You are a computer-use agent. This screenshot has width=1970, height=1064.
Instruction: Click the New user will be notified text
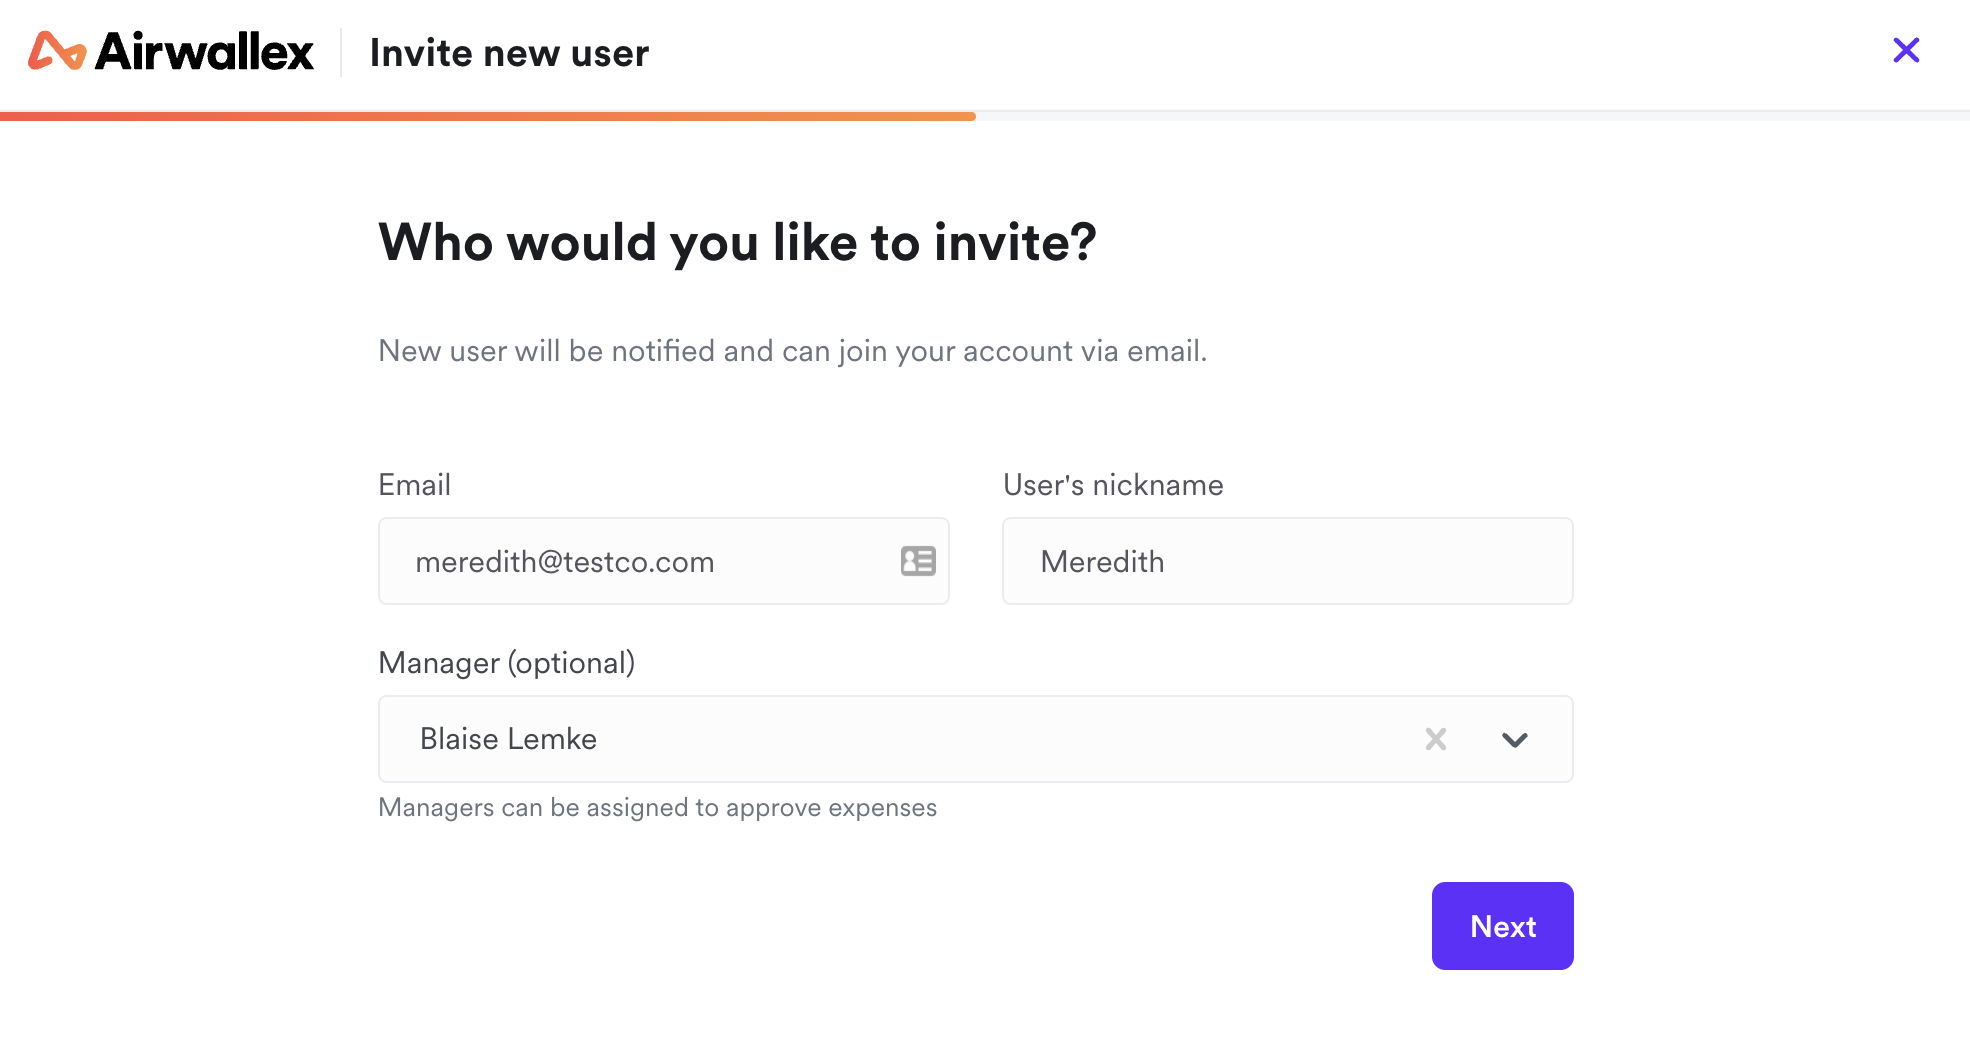(x=793, y=351)
